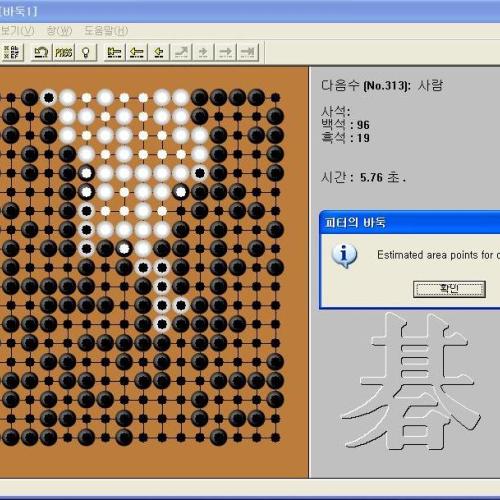This screenshot has width=500, height=500.
Task: Click the long right-arrow fast-forward icon
Action: (x=226, y=52)
